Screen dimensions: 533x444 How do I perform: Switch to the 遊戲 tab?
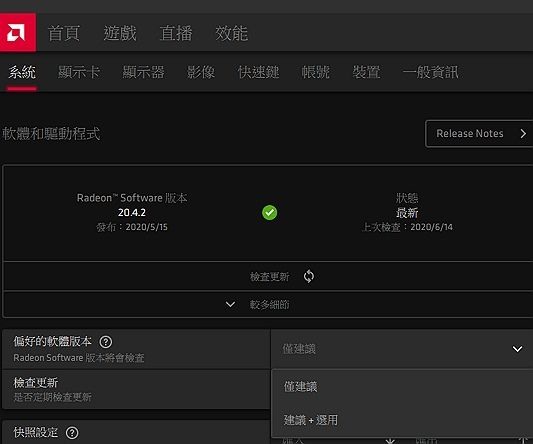(x=120, y=33)
